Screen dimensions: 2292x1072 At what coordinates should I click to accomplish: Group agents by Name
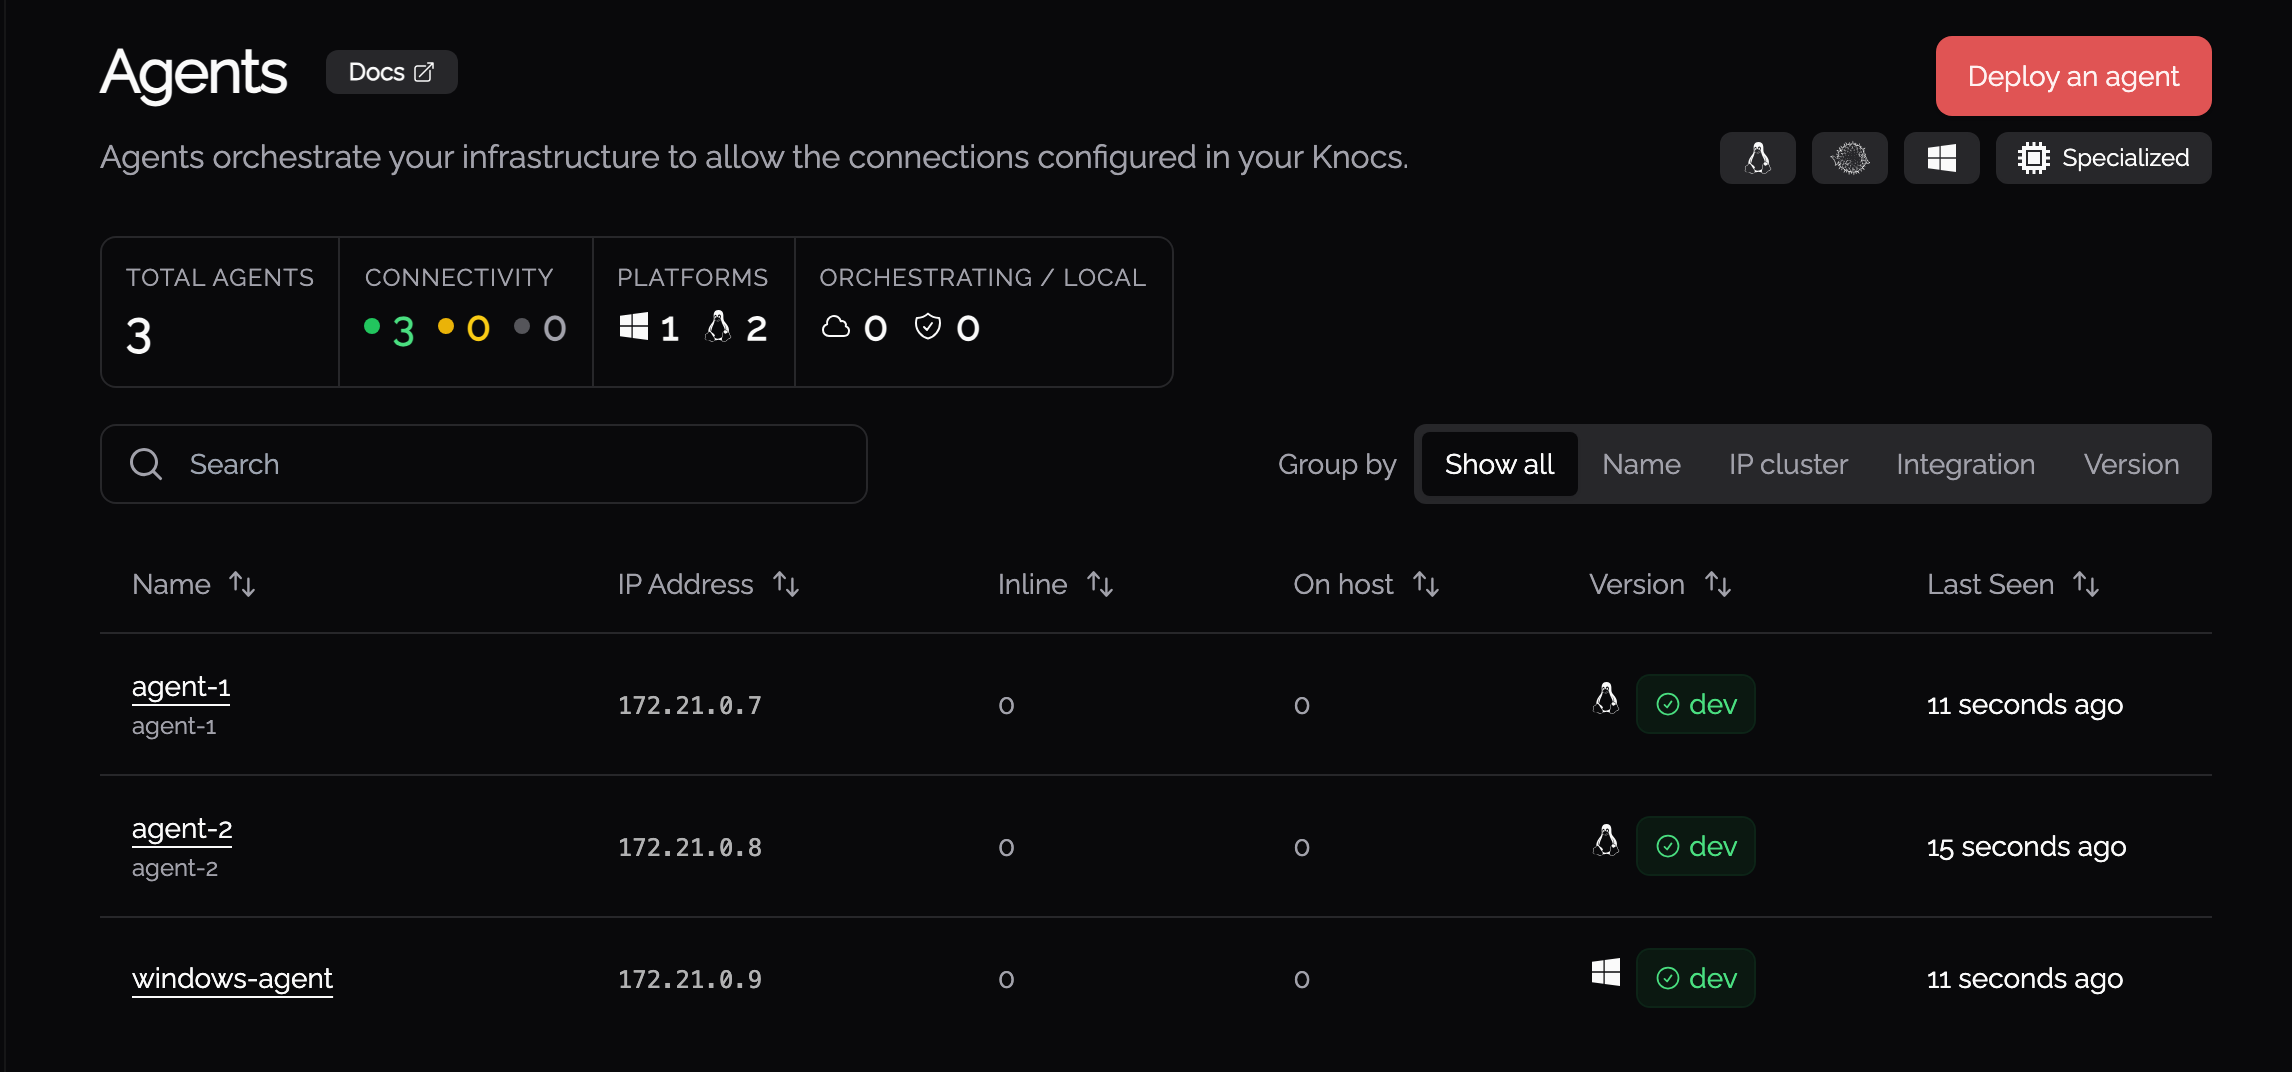pyautogui.click(x=1641, y=464)
